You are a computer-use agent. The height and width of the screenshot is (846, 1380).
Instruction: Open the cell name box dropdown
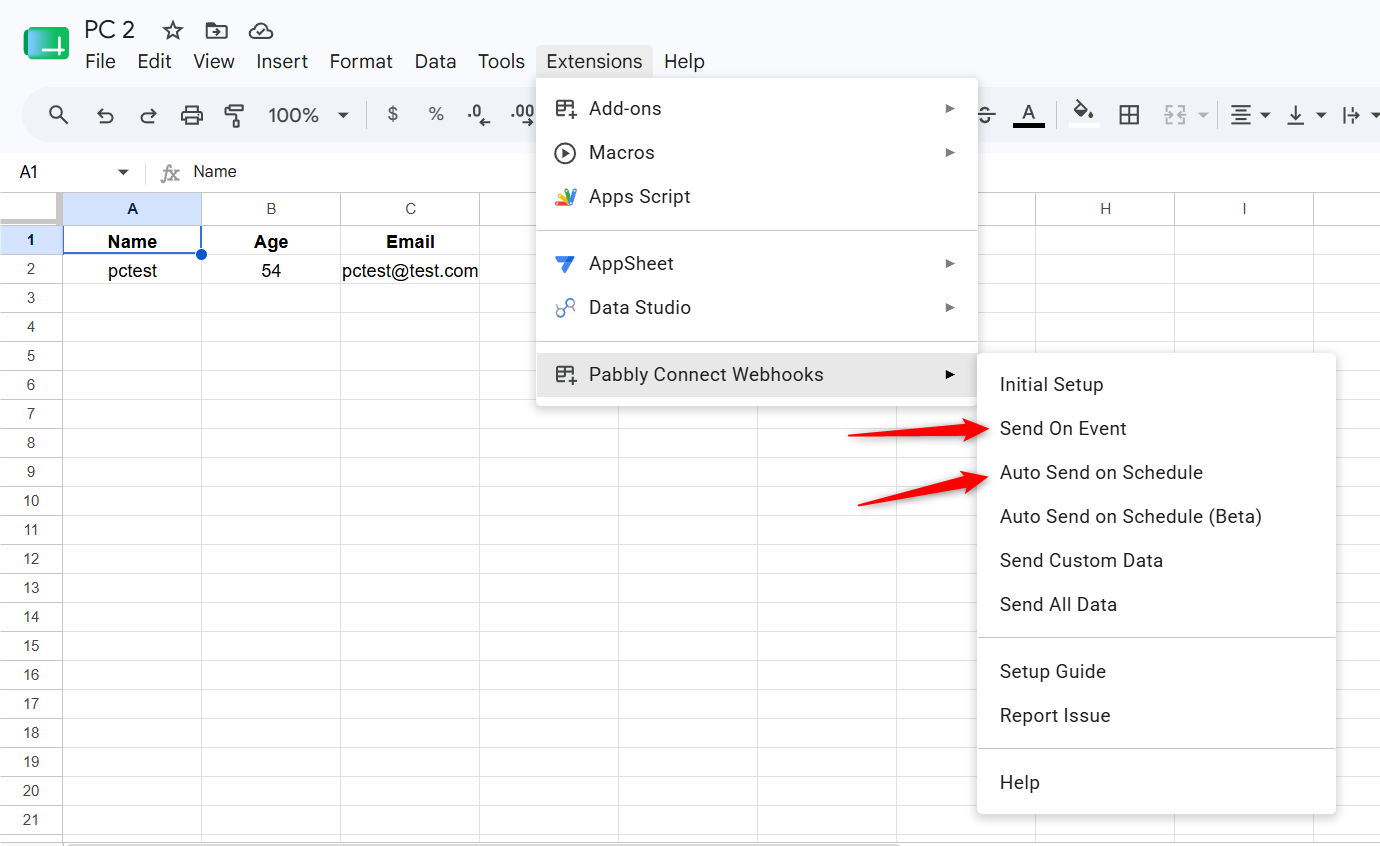click(123, 172)
